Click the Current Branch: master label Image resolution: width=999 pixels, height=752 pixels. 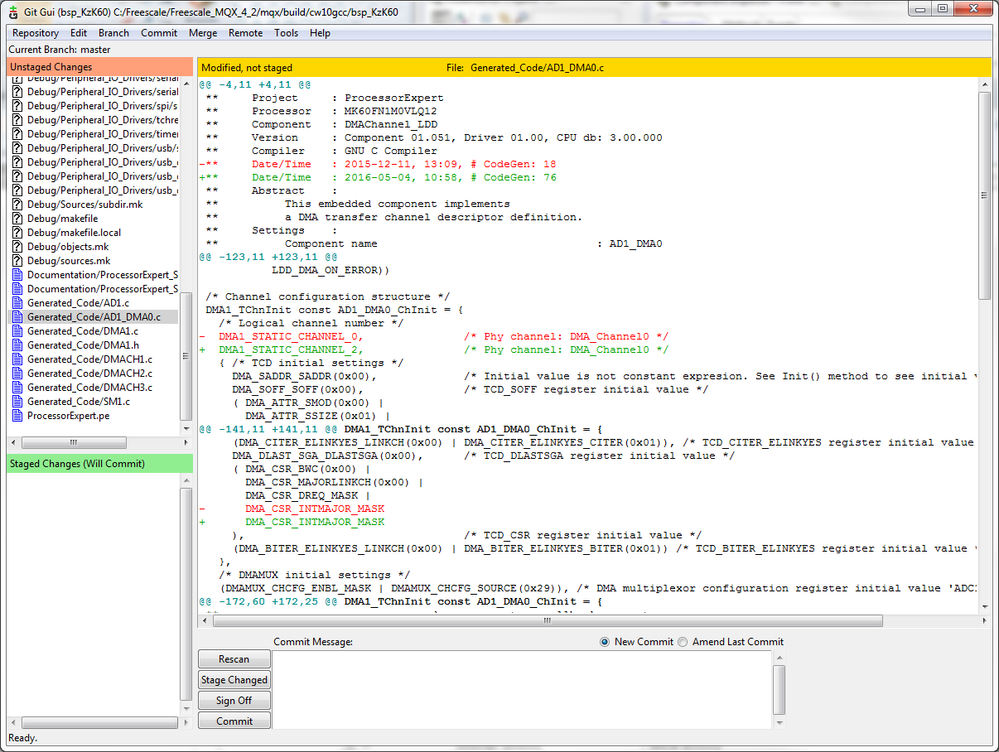[59, 49]
